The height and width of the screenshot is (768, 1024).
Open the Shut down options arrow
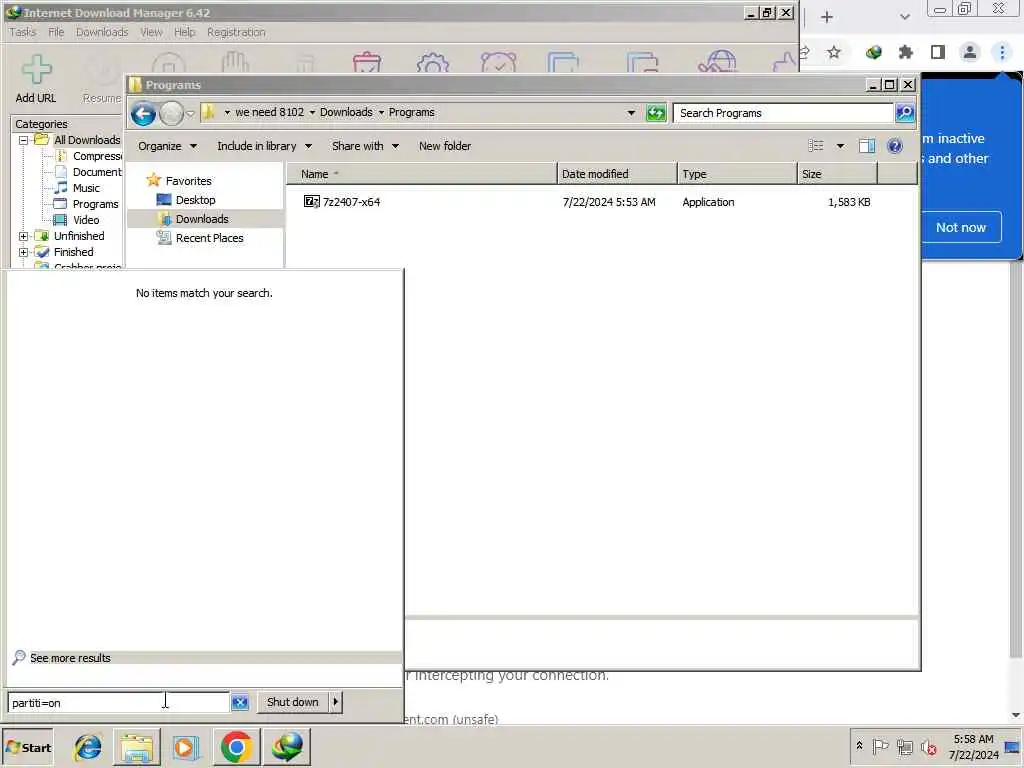336,702
